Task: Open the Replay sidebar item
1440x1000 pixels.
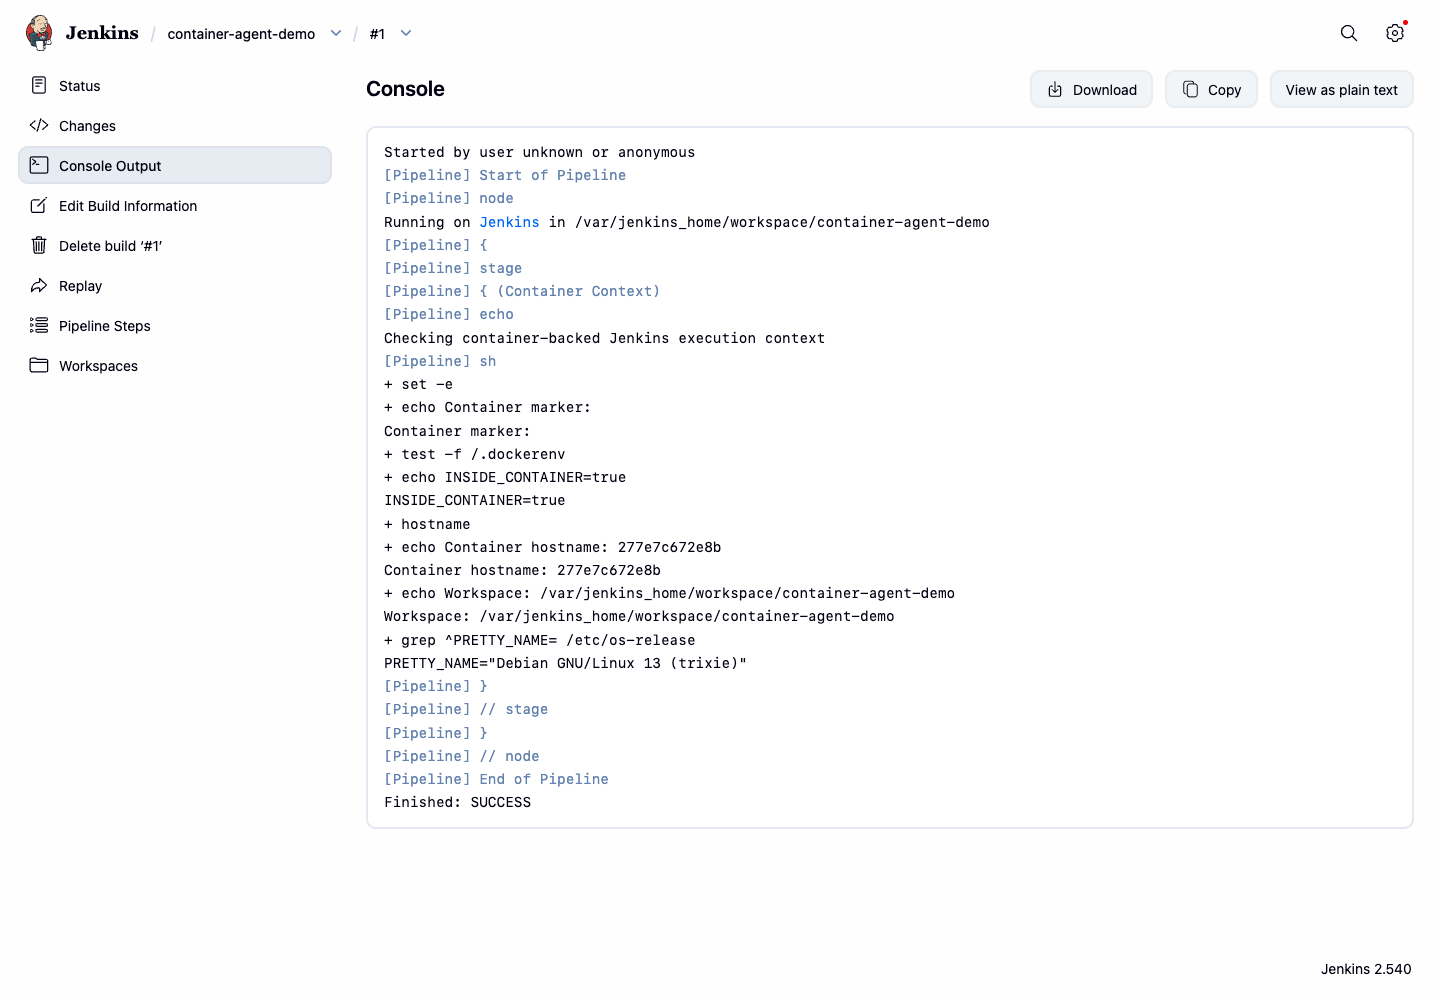Action: tap(175, 286)
